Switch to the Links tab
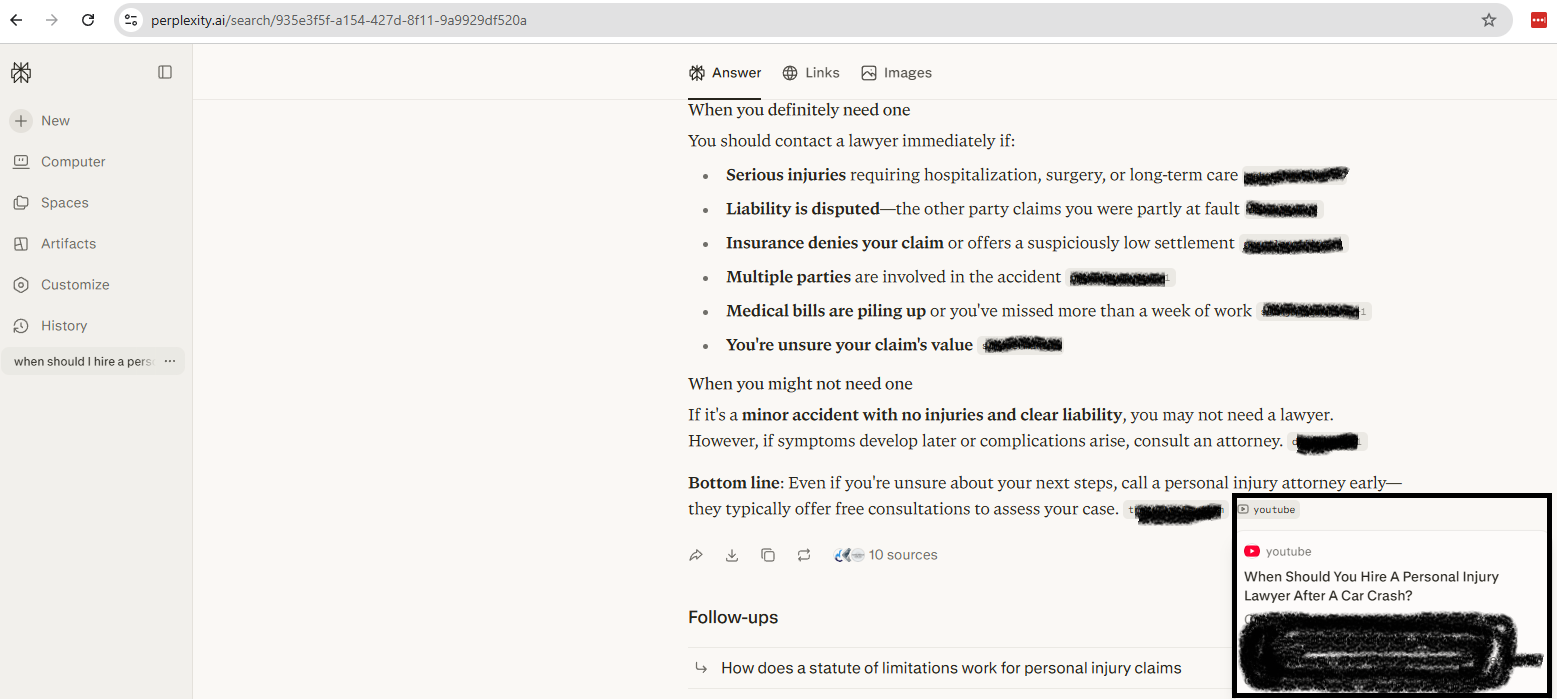The width and height of the screenshot is (1557, 699). [811, 73]
